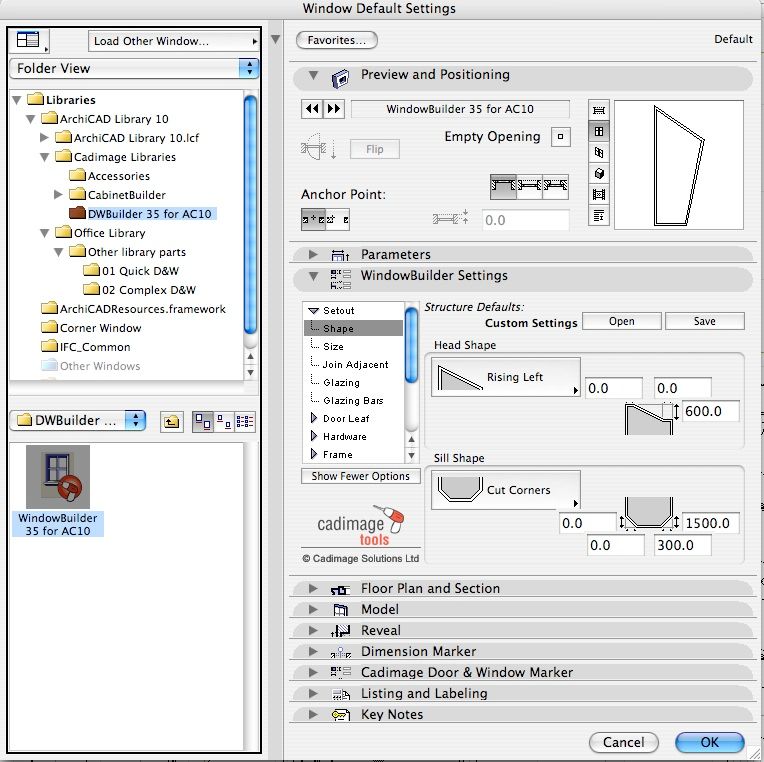Choose the middle reveal anchor option

529,187
